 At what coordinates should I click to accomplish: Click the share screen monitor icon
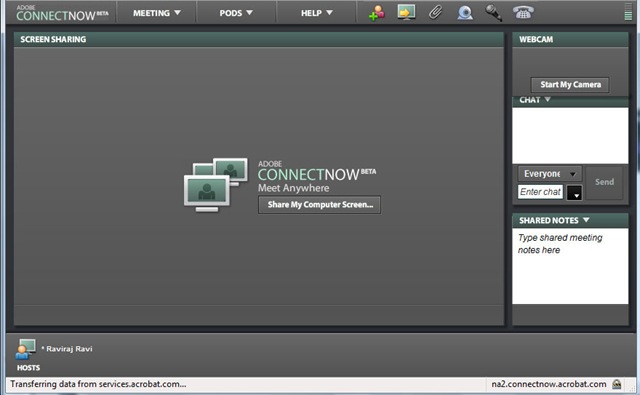(x=406, y=12)
